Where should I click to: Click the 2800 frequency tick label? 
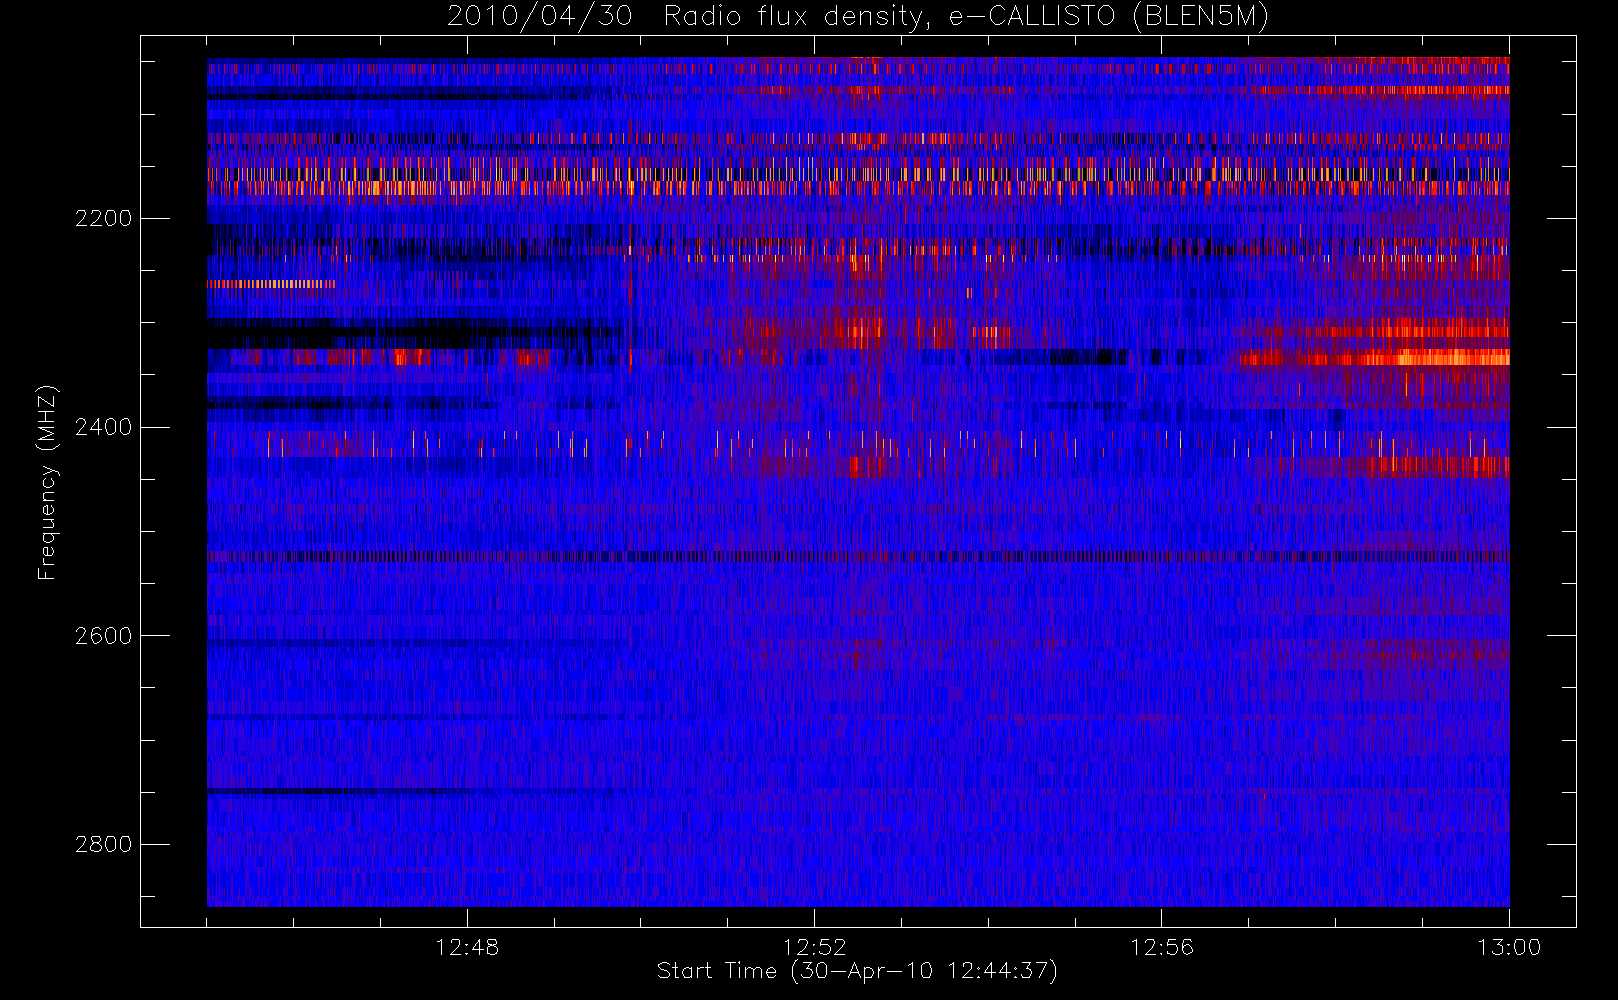pos(103,845)
